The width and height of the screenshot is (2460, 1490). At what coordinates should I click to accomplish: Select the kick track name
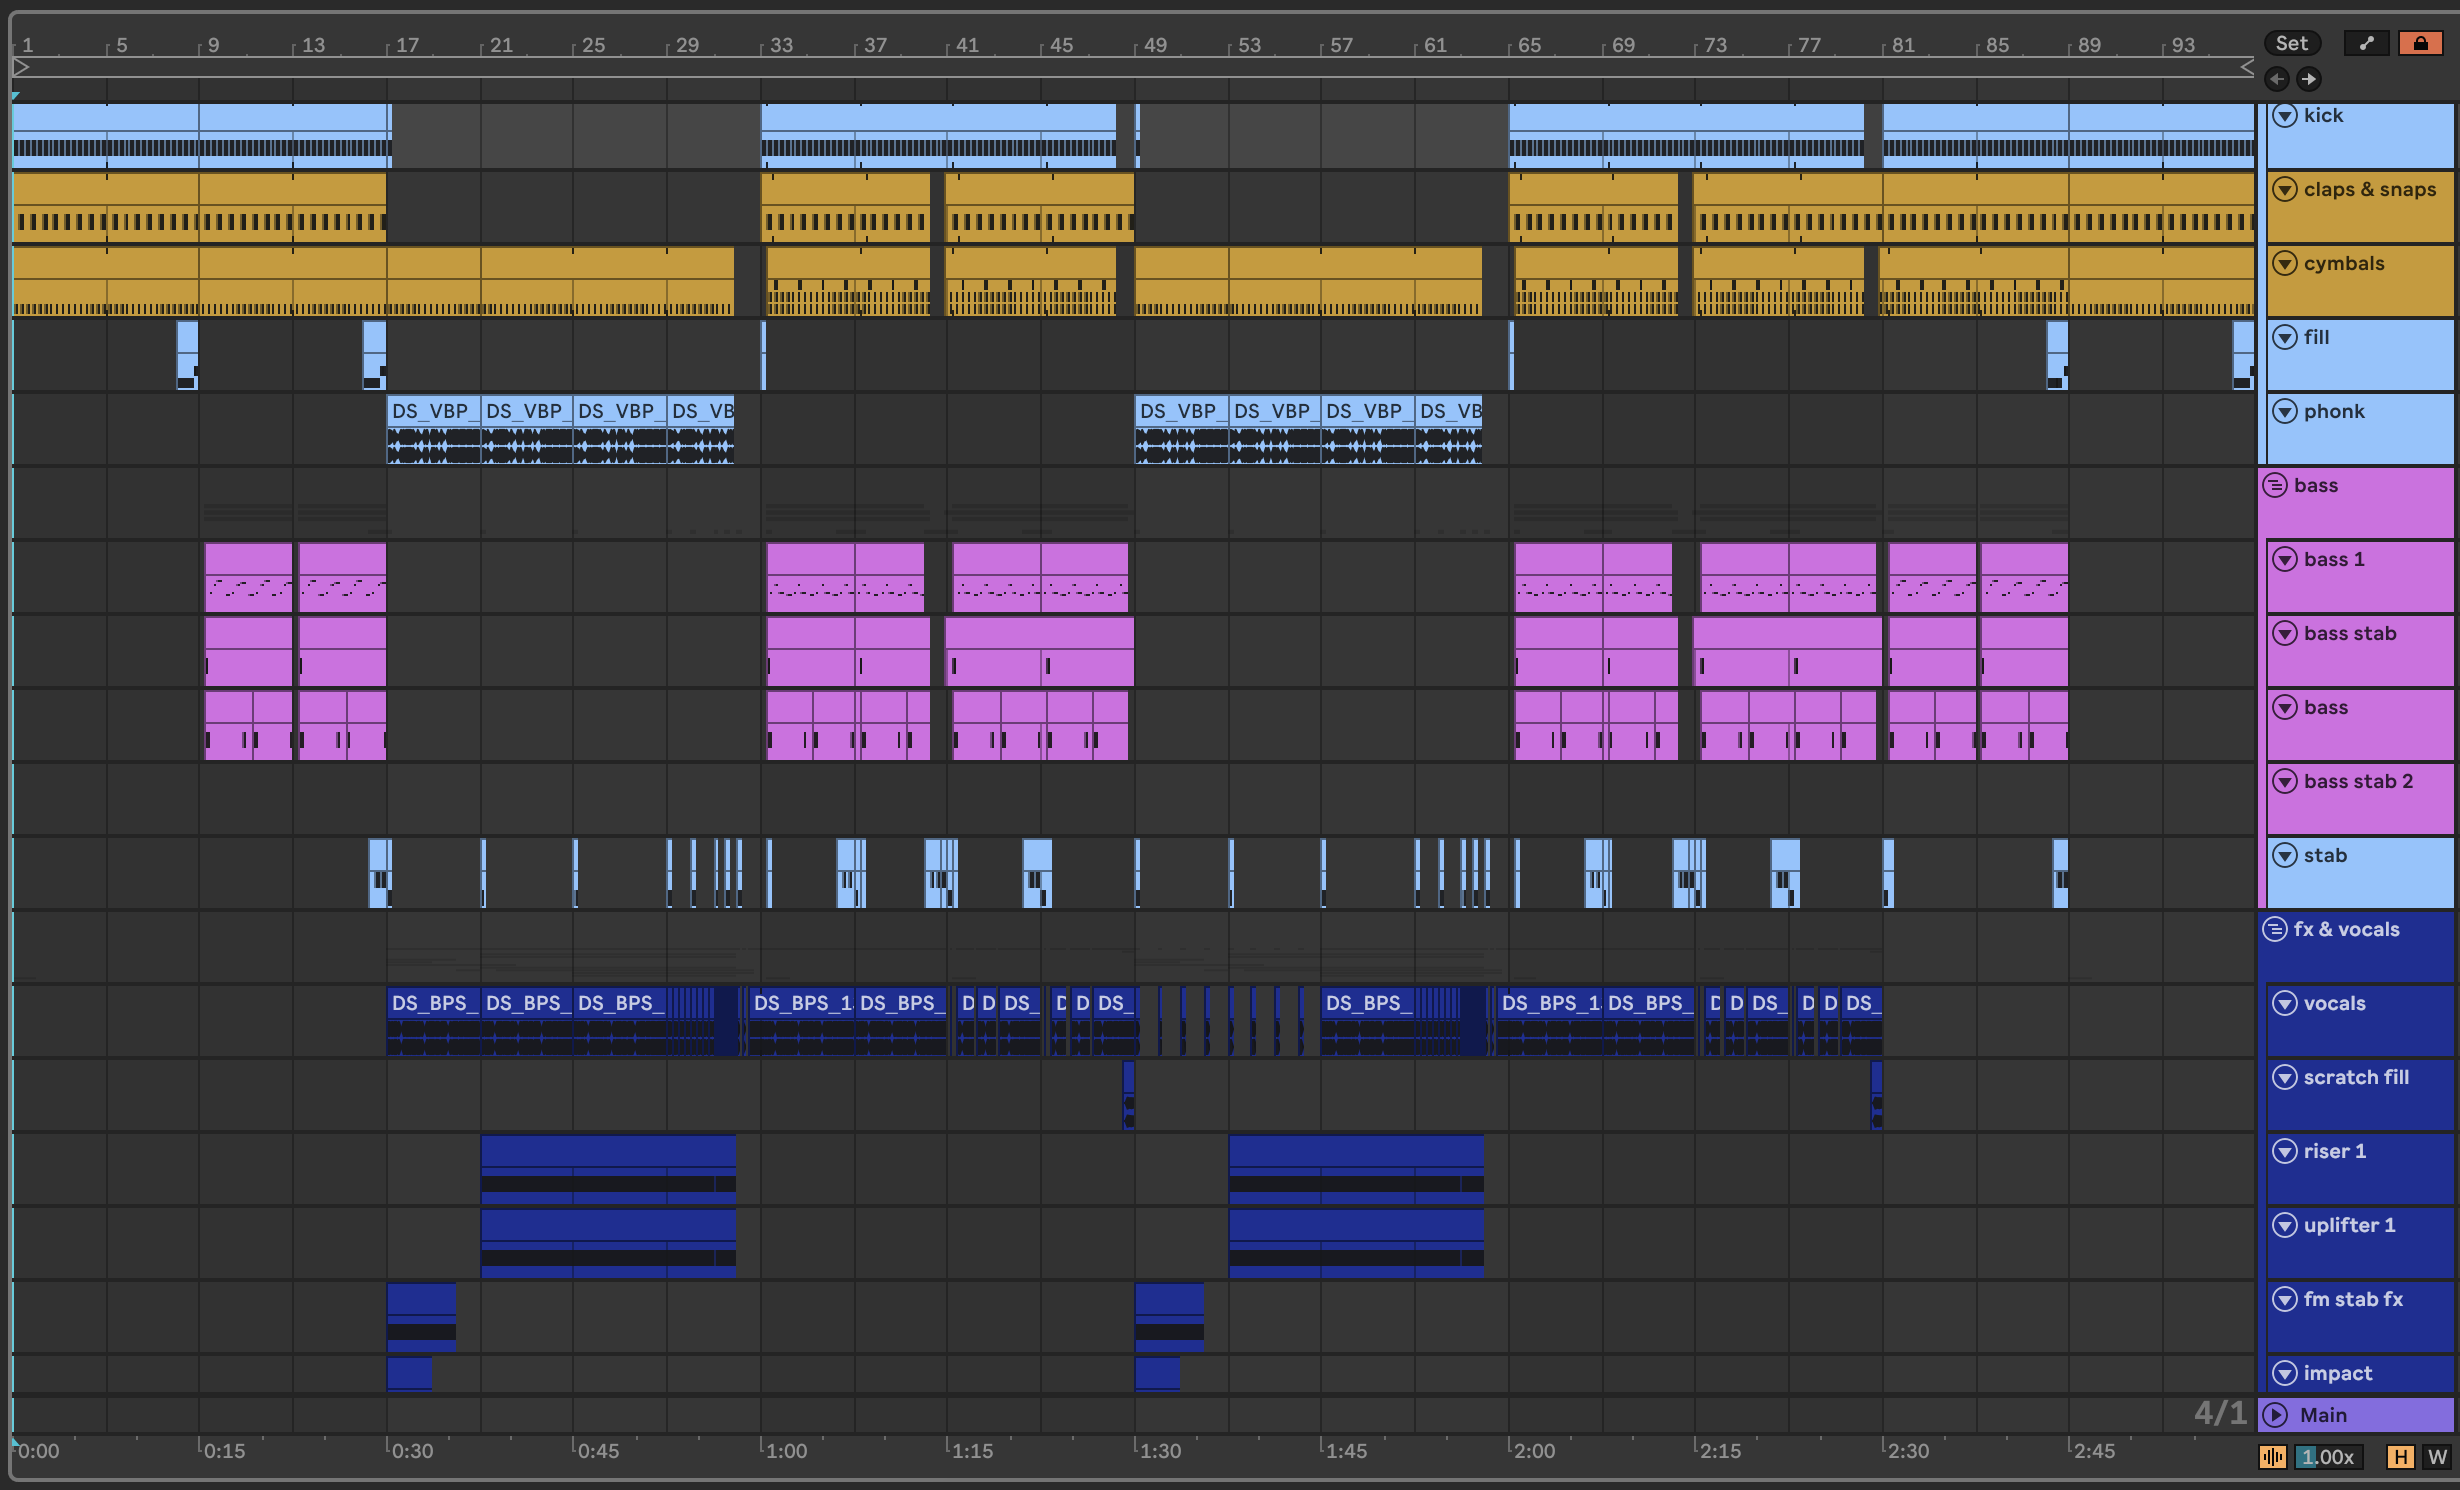click(x=2323, y=115)
